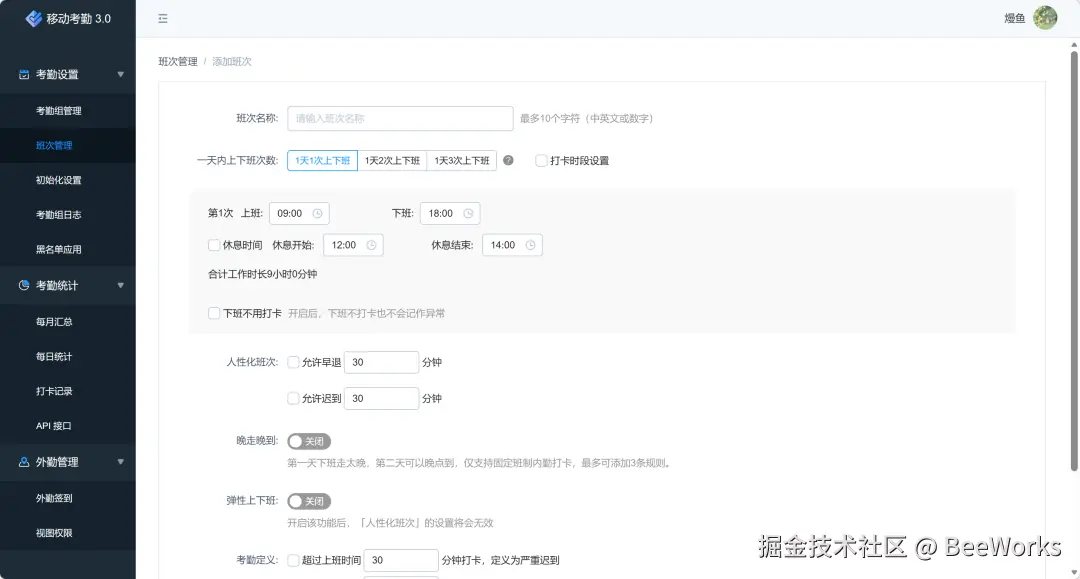Go back via 班次管理 breadcrumb link
The height and width of the screenshot is (579, 1080).
coord(178,61)
